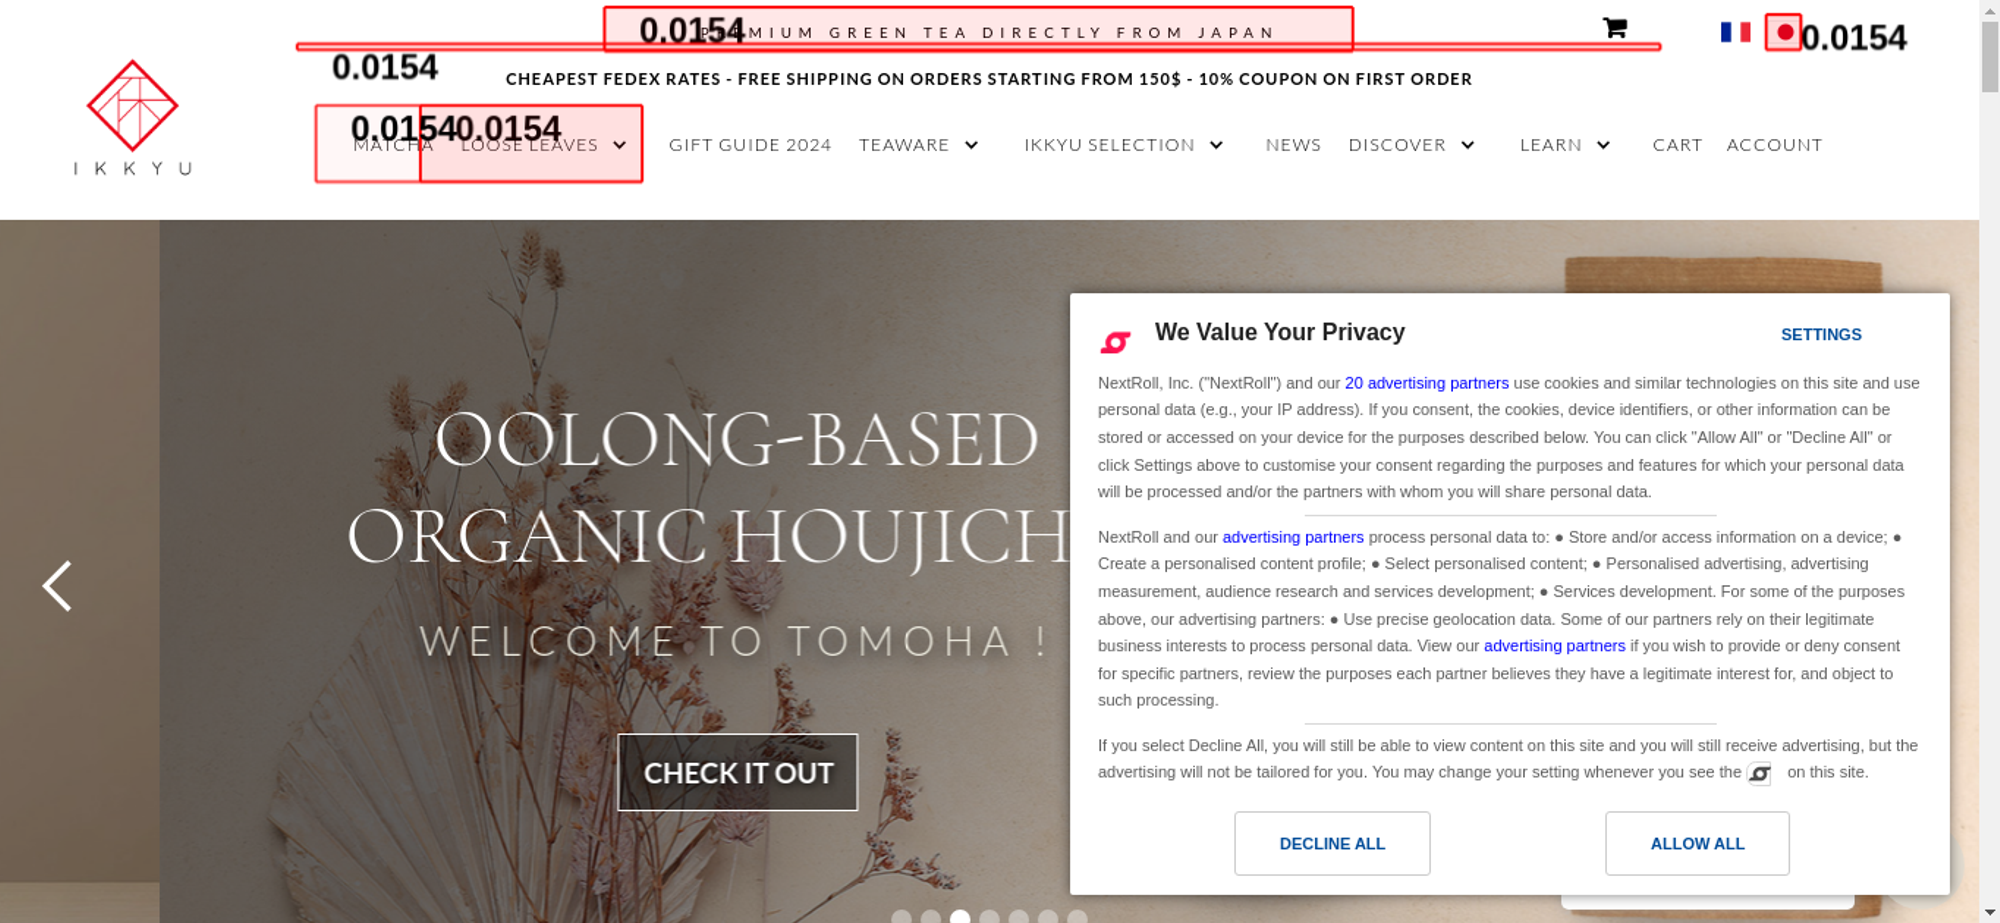
Task: Jump to the last carousel dot
Action: point(1077,916)
